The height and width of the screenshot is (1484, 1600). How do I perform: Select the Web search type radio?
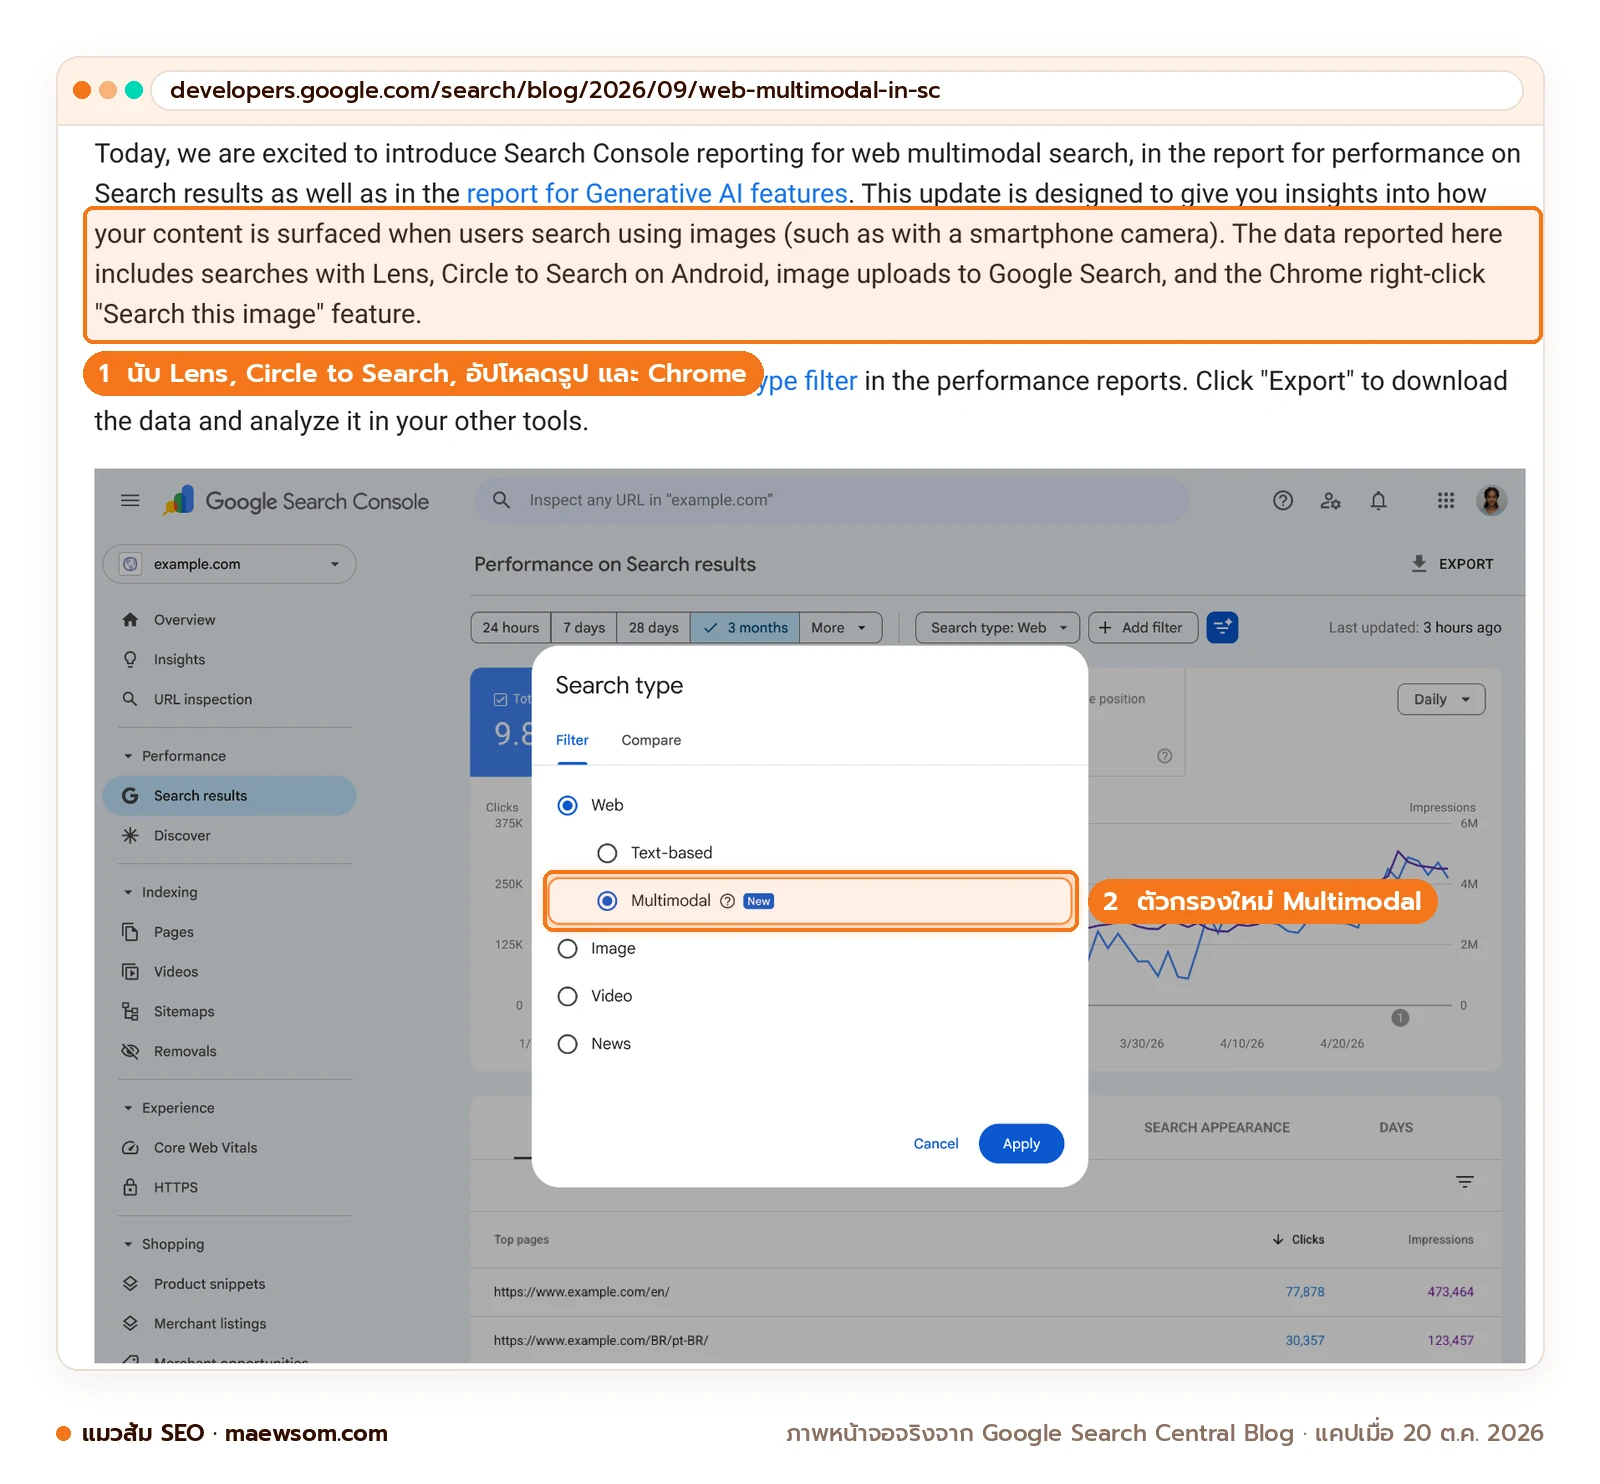pyautogui.click(x=568, y=805)
